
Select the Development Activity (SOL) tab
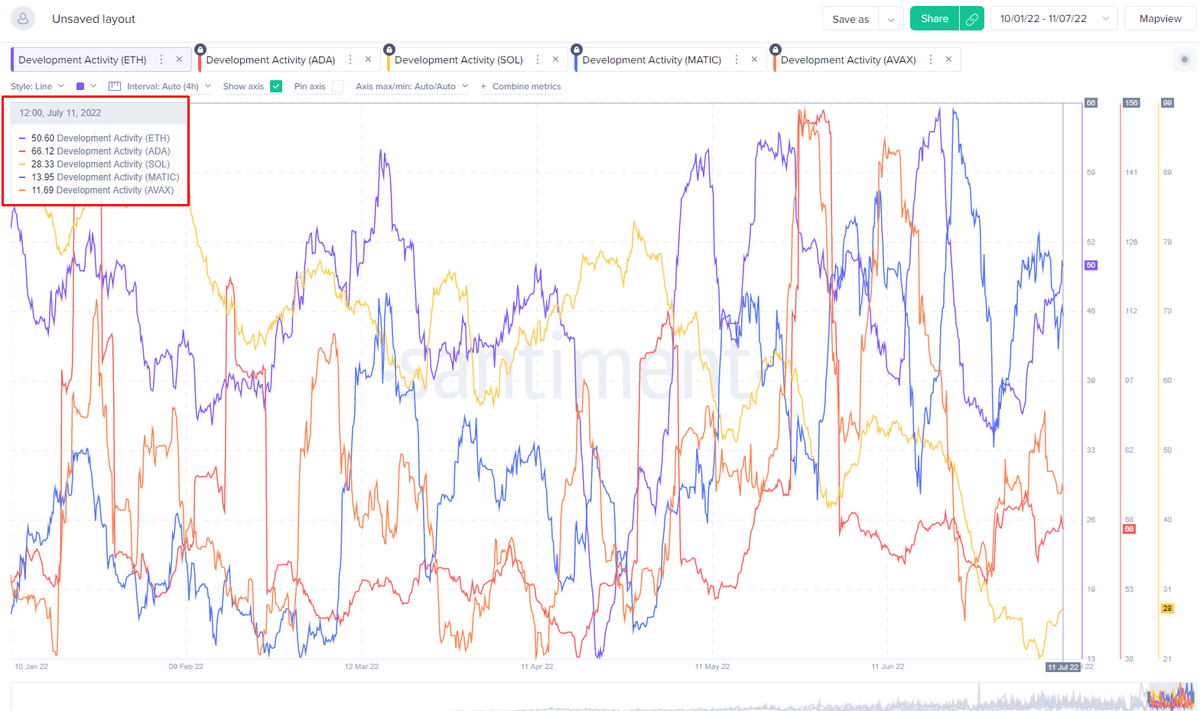[459, 60]
